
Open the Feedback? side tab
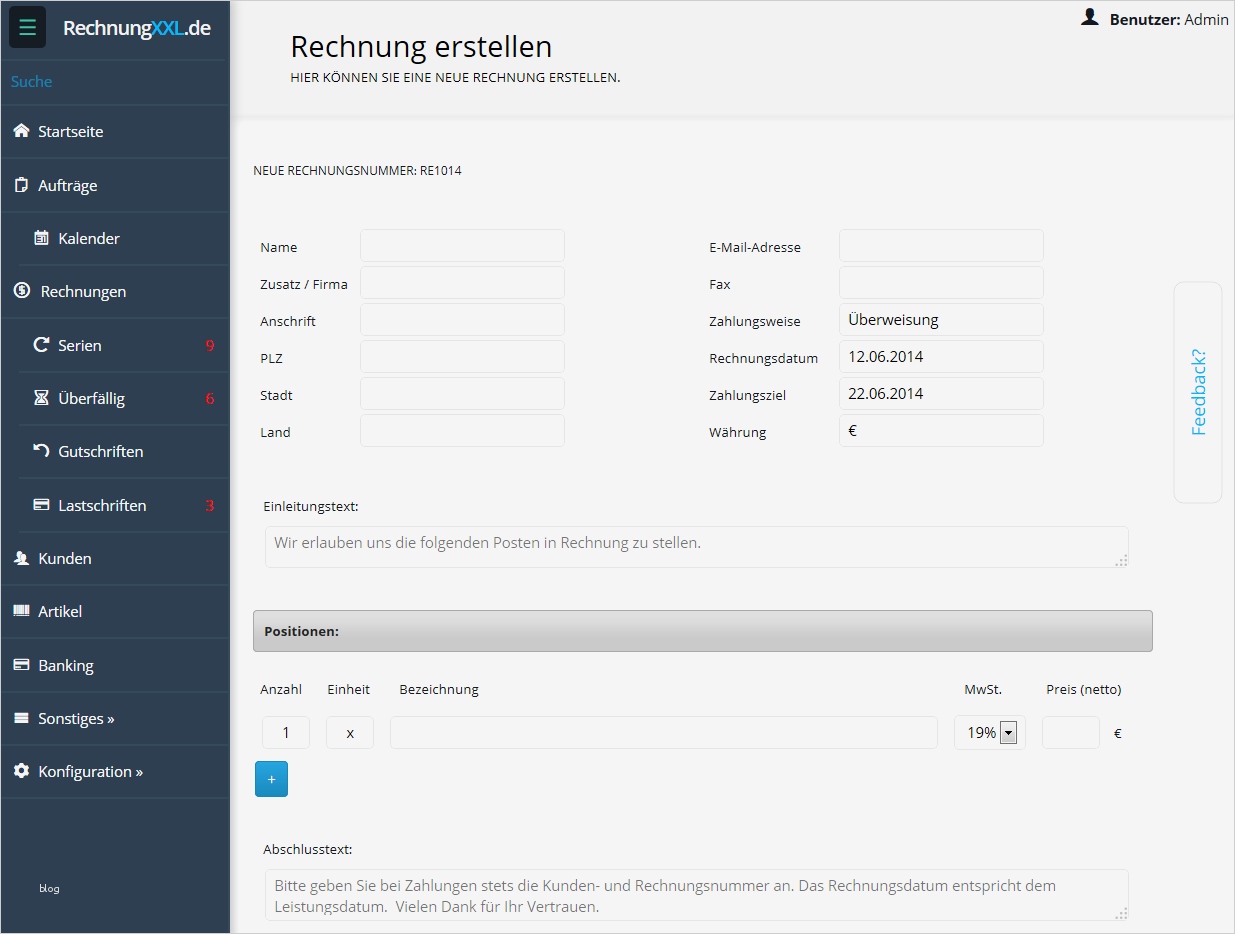pyautogui.click(x=1198, y=392)
